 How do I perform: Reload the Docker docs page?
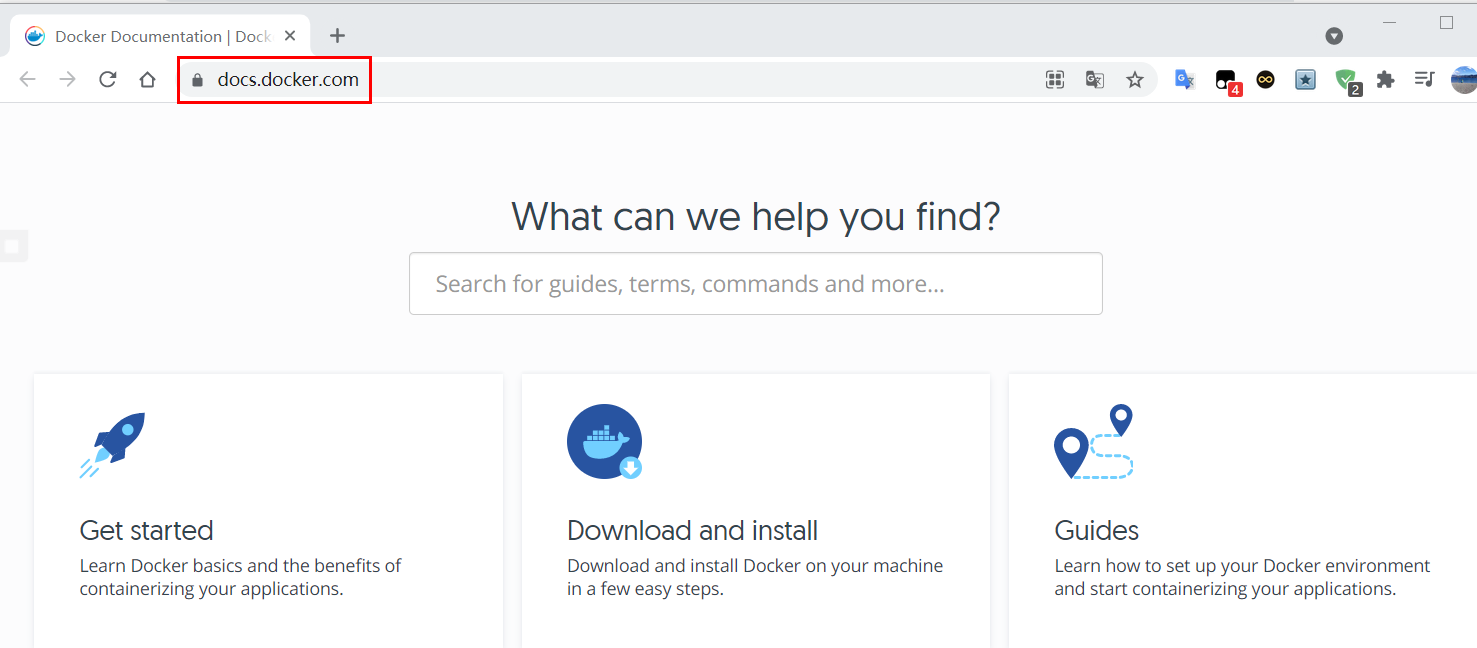(x=108, y=80)
